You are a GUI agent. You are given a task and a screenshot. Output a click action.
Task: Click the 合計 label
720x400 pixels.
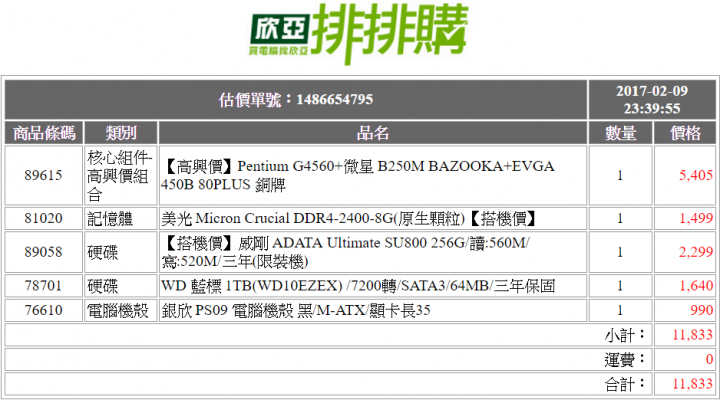[x=625, y=384]
